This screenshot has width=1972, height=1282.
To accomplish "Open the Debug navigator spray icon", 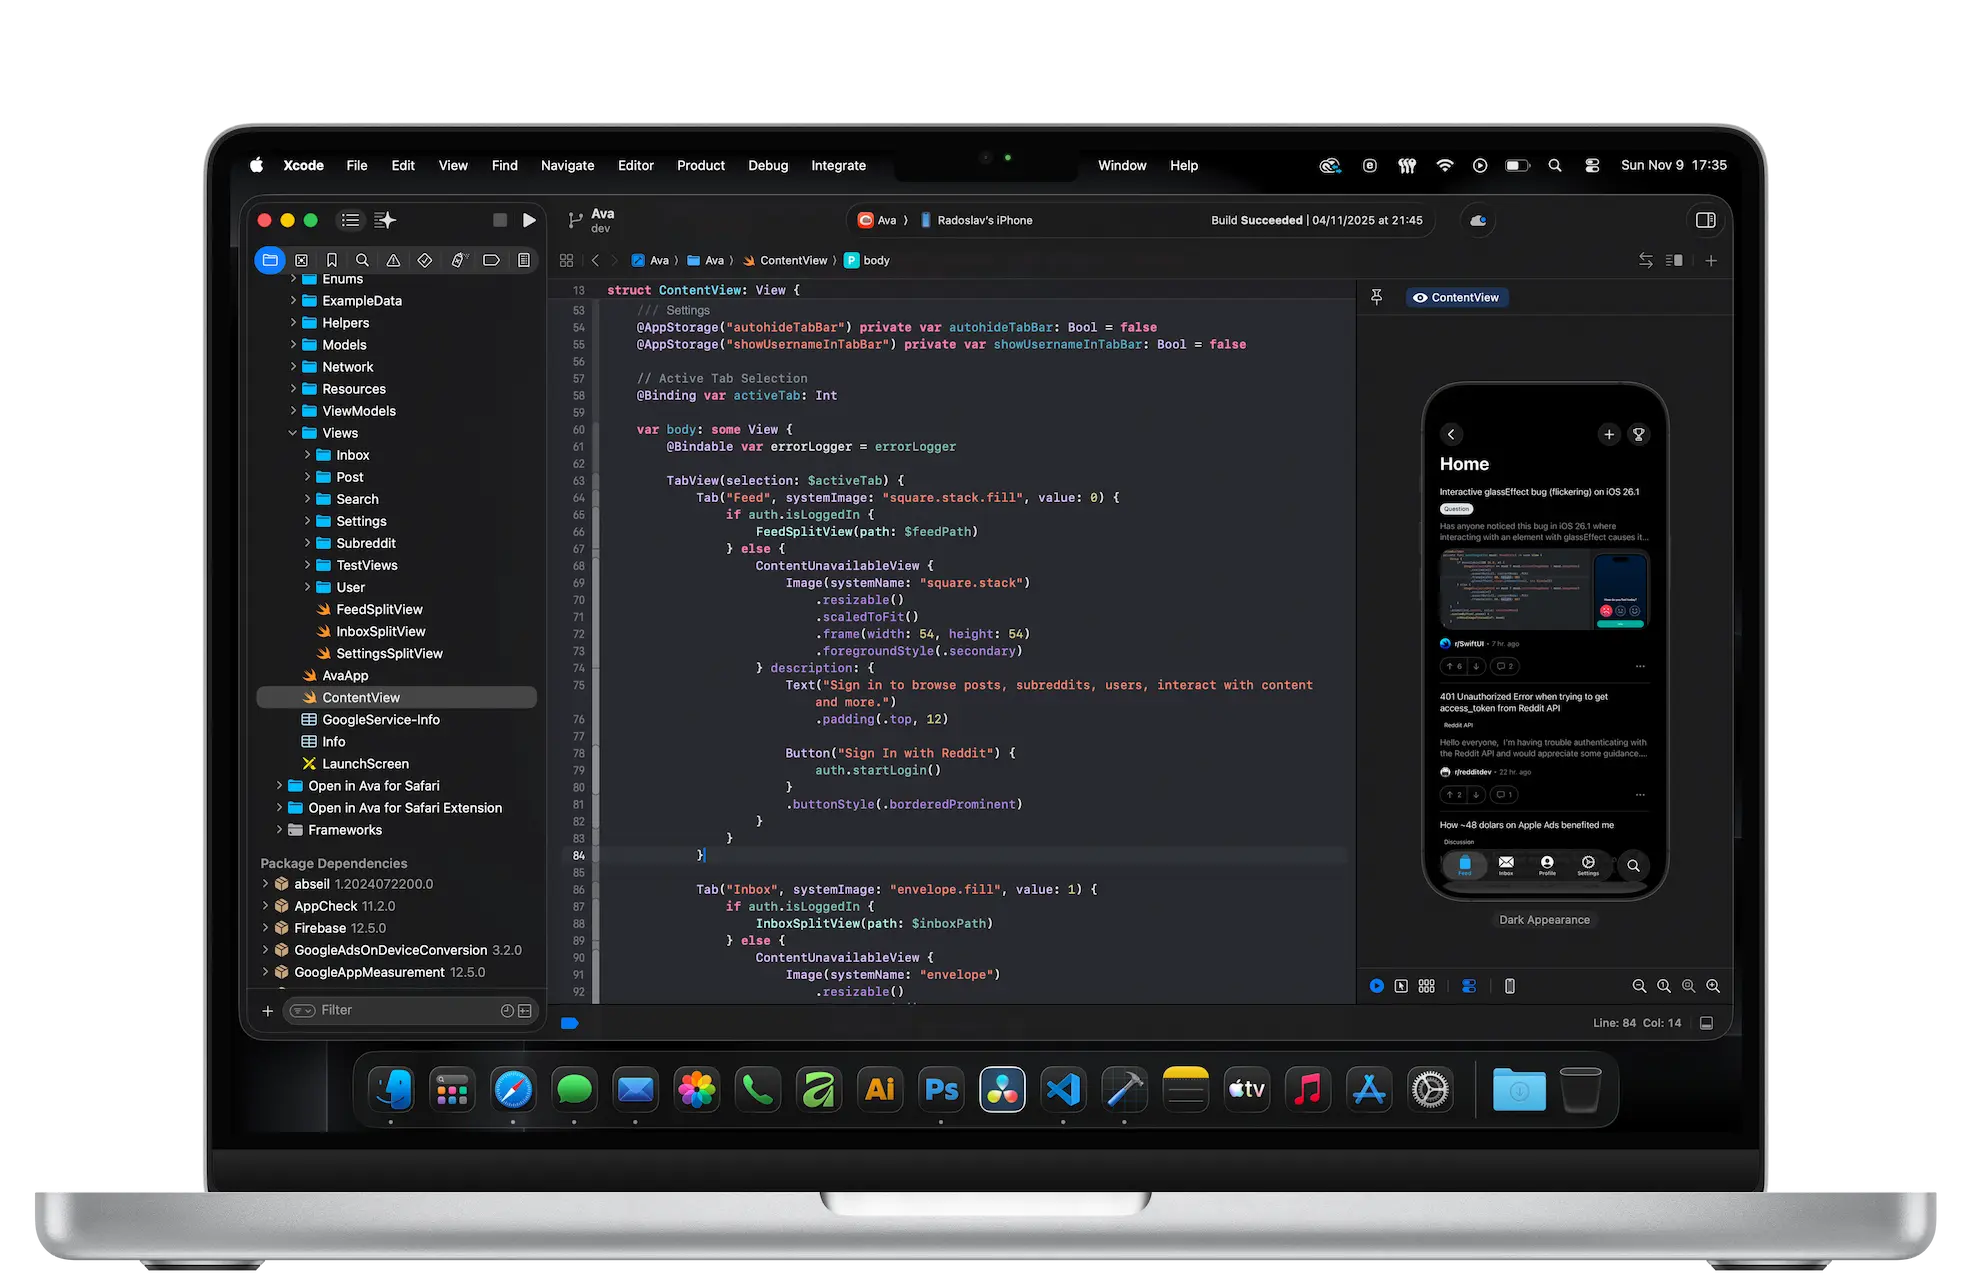I will click(458, 260).
